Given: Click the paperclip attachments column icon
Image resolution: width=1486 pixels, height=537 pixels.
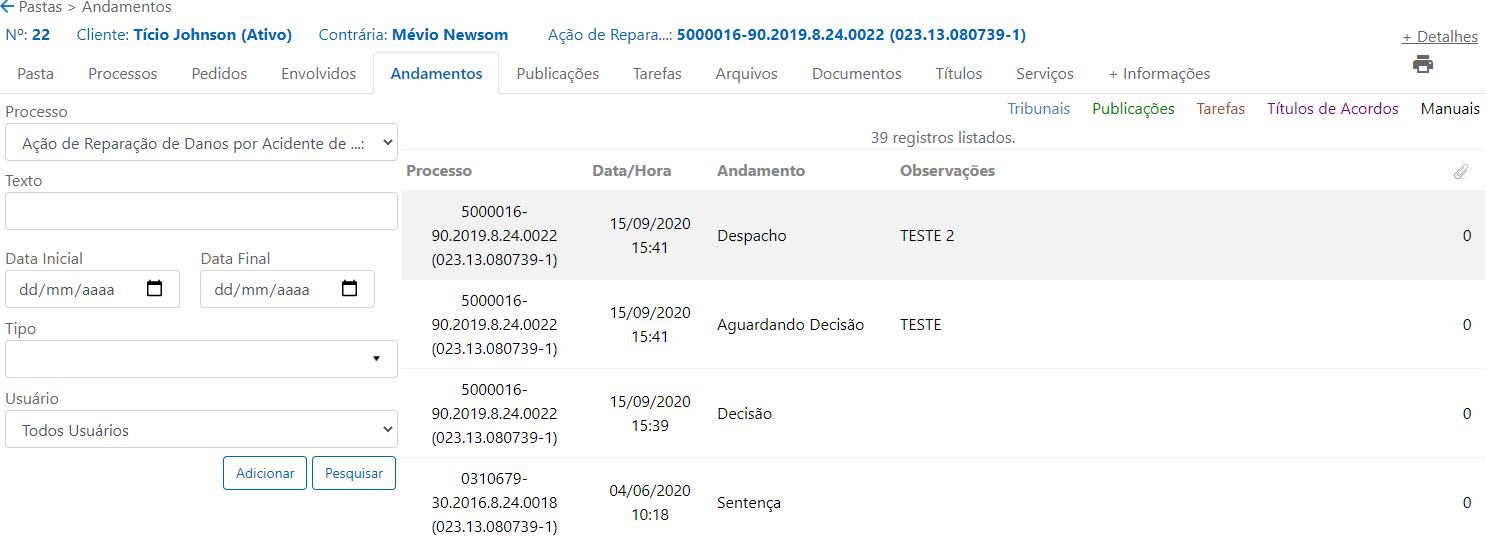Looking at the screenshot, I should [x=1461, y=171].
